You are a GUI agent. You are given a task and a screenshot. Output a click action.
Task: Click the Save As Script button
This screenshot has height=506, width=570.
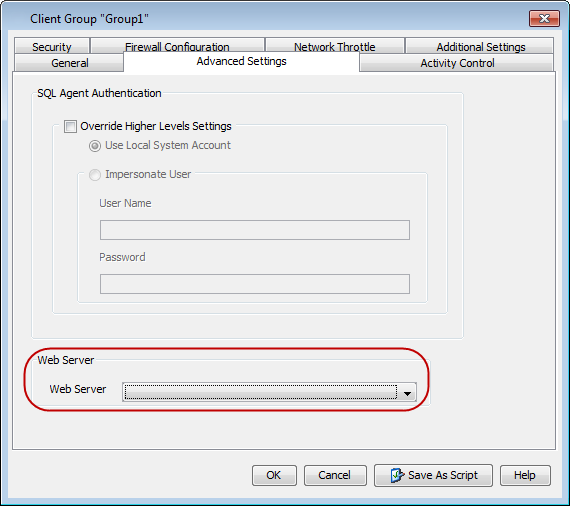[x=433, y=475]
